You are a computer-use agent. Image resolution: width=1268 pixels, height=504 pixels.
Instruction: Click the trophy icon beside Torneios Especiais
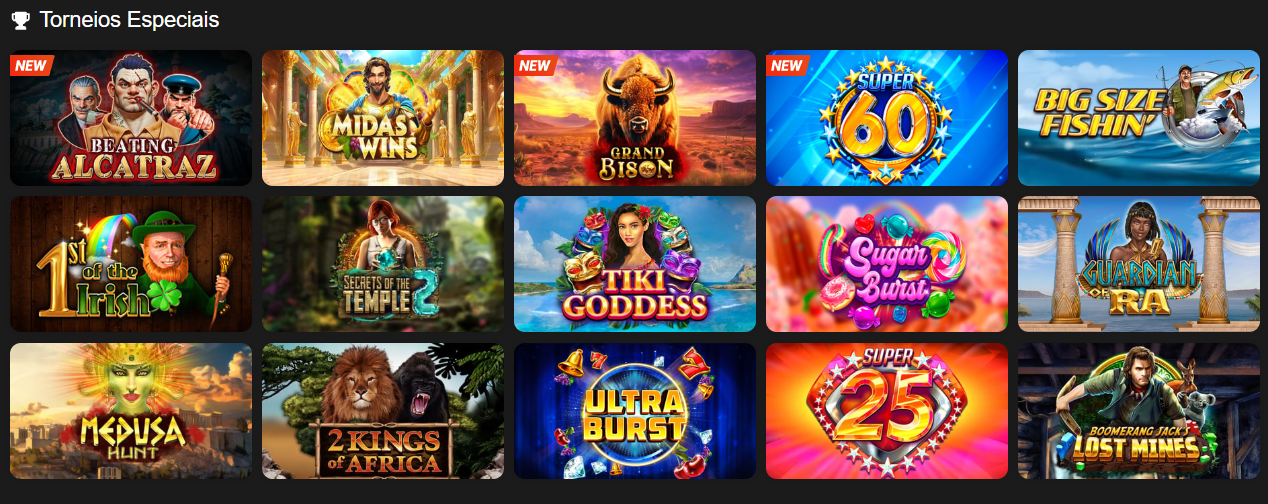click(x=20, y=19)
